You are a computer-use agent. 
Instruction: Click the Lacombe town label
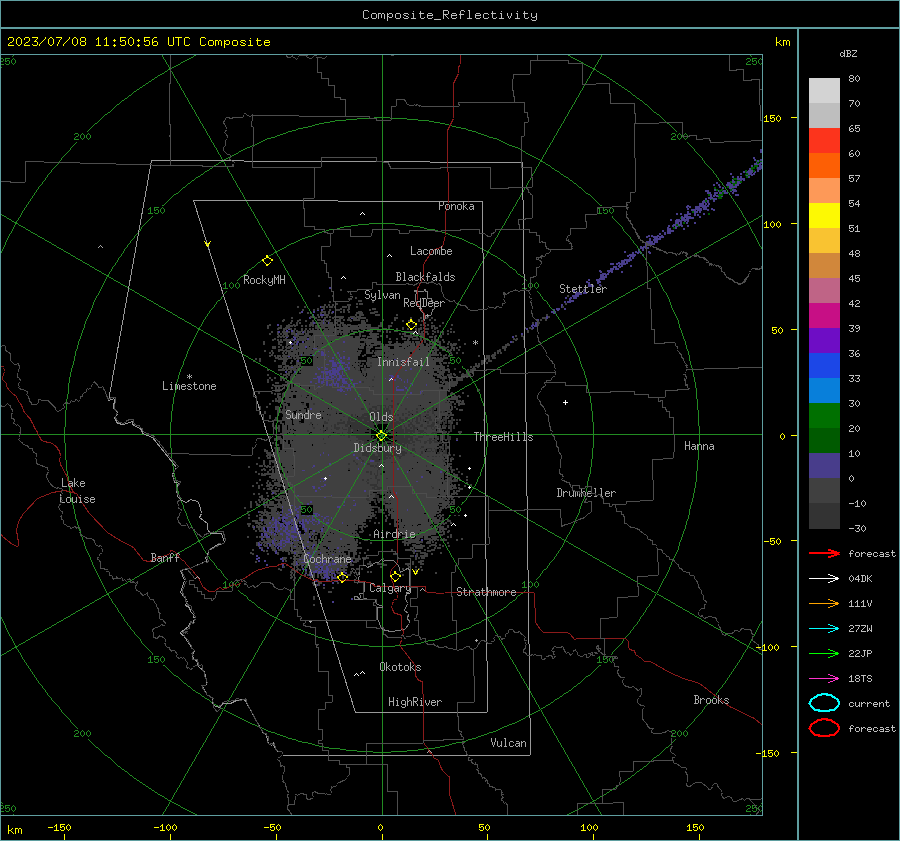pyautogui.click(x=431, y=251)
